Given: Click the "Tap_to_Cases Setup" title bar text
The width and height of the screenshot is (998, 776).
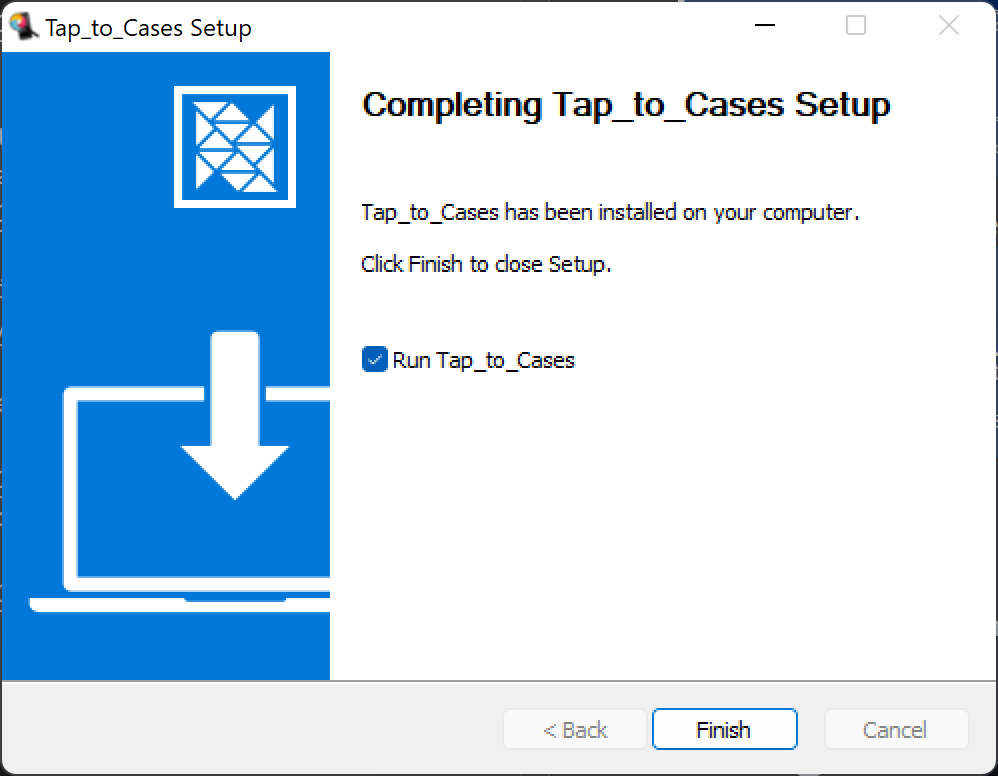Looking at the screenshot, I should click(148, 27).
